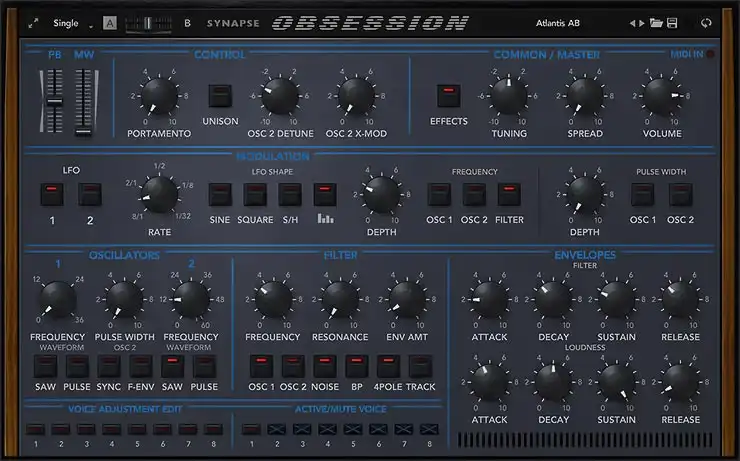Click the pitch bend PB slider
Screen dimensions: 740x461
[x=55, y=101]
